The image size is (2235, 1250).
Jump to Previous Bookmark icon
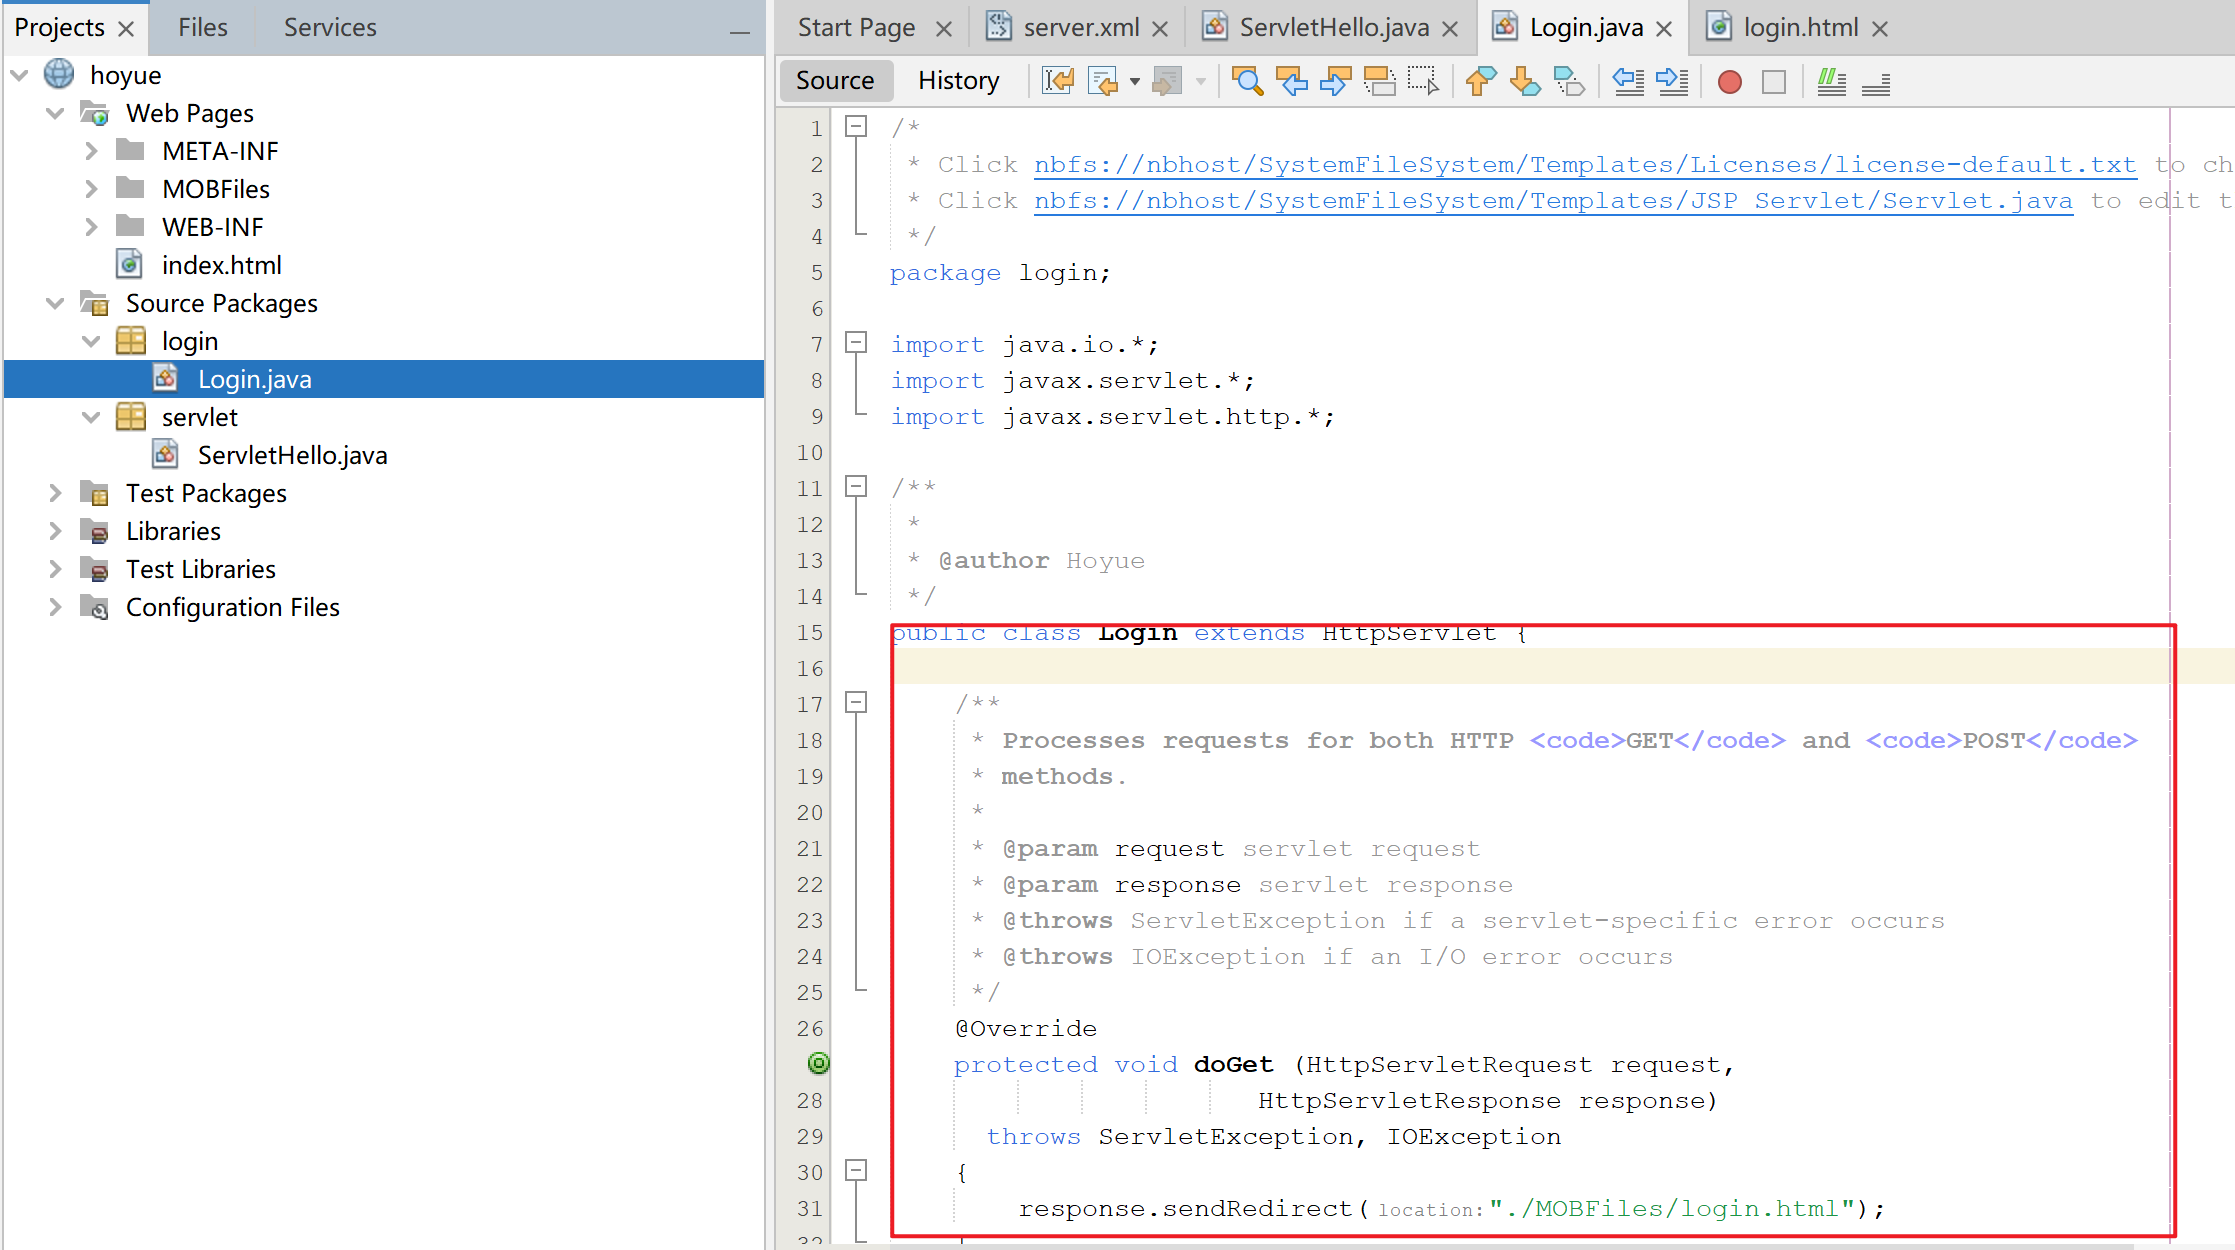[x=1481, y=81]
